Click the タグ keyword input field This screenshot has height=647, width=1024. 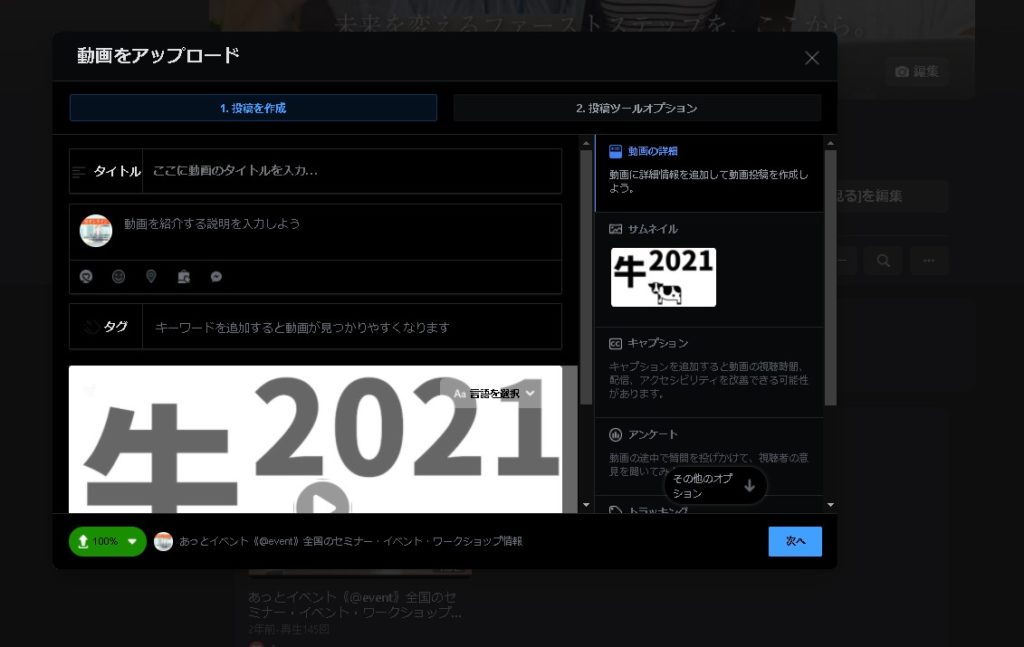tap(350, 327)
